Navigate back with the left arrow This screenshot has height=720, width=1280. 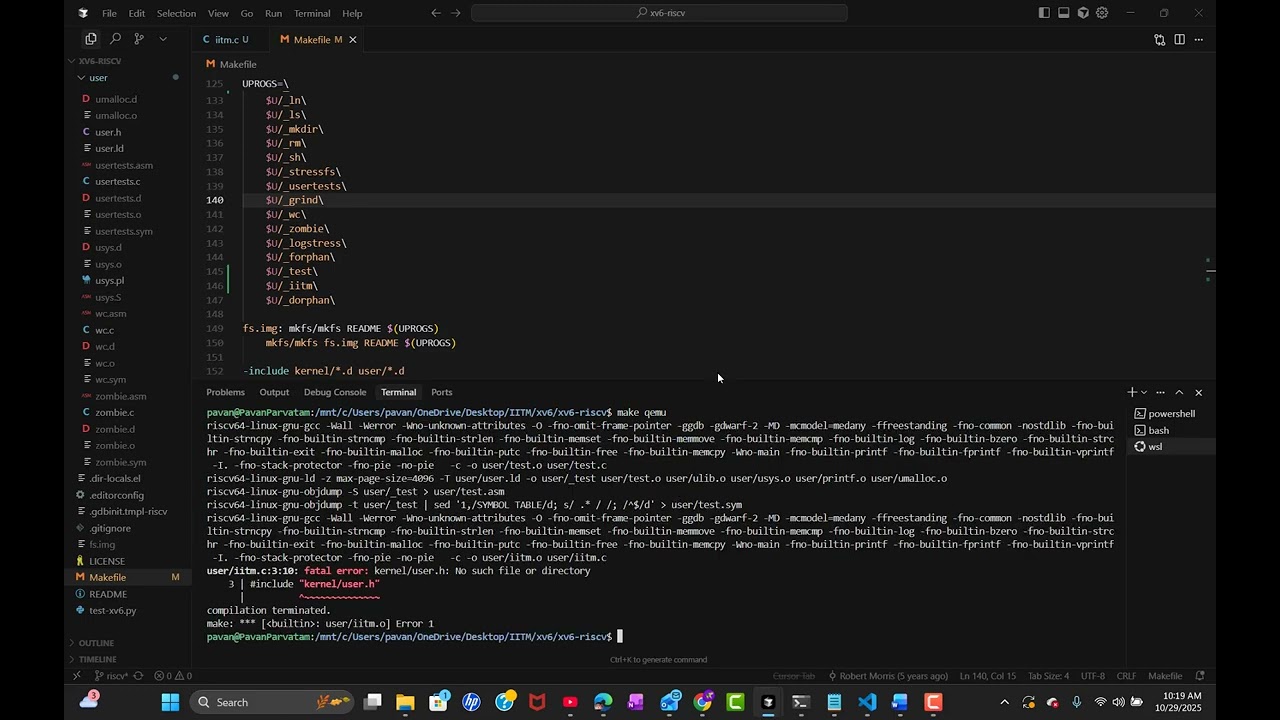coord(435,13)
